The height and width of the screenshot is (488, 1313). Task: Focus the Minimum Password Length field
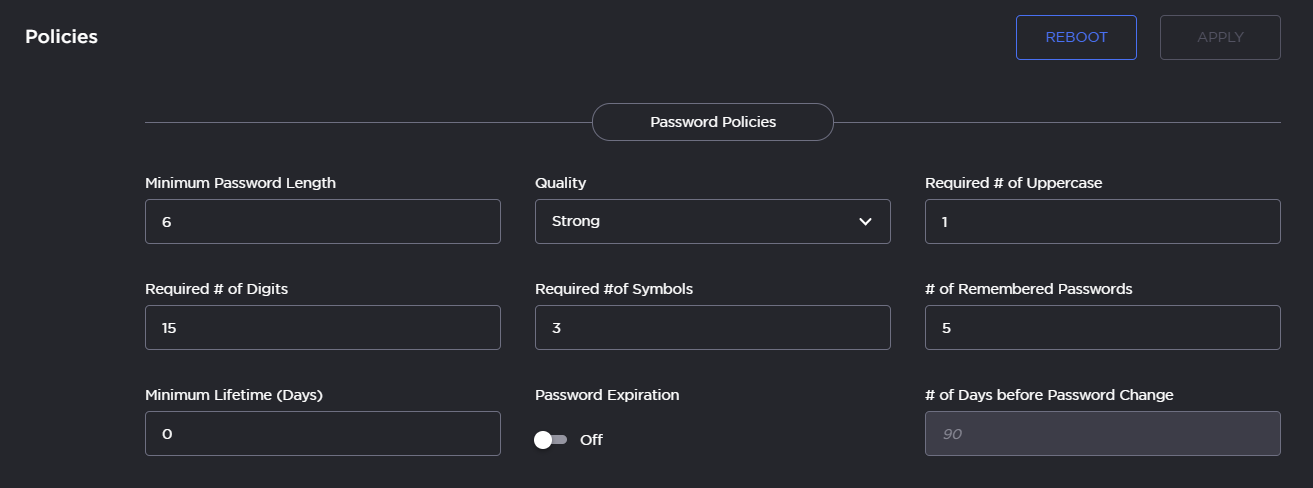(x=322, y=221)
